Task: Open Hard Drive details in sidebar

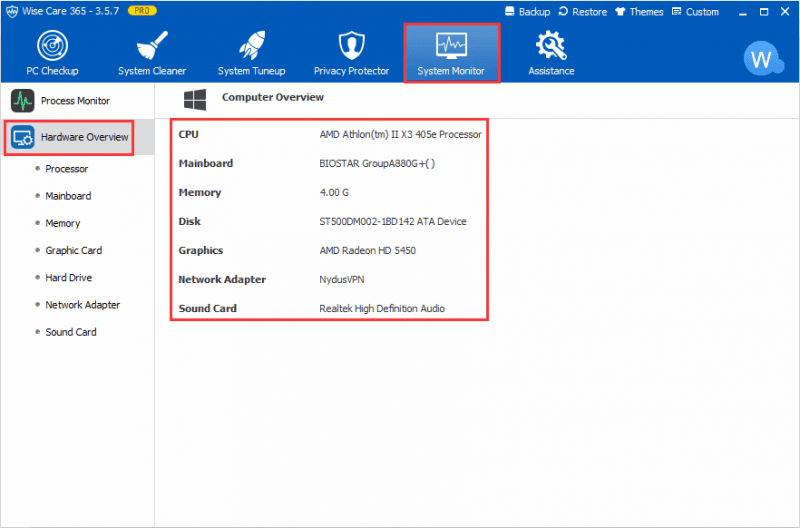Action: point(68,277)
